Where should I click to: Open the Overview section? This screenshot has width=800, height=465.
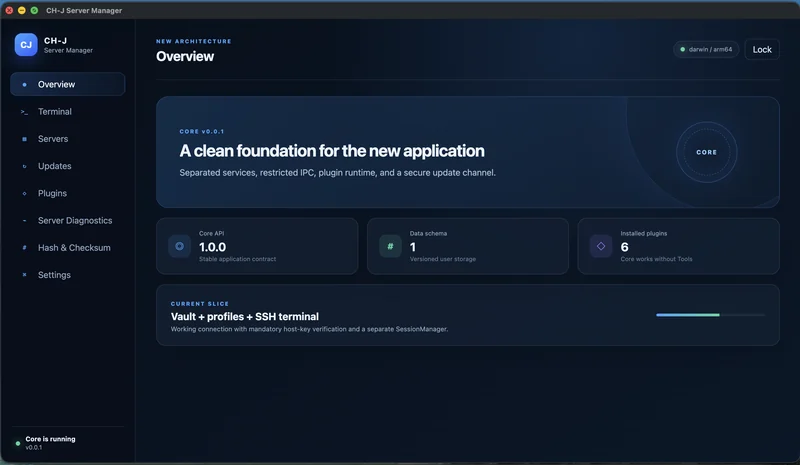click(68, 84)
